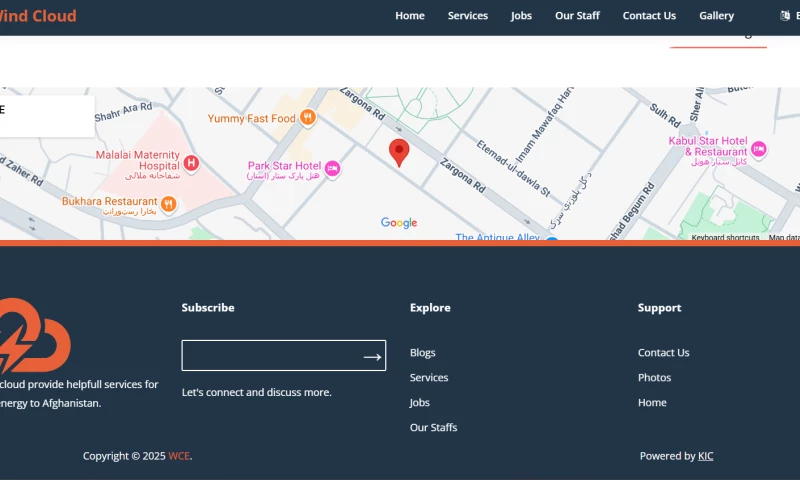Select the Malalai Maternity Hospital marker

point(191,163)
